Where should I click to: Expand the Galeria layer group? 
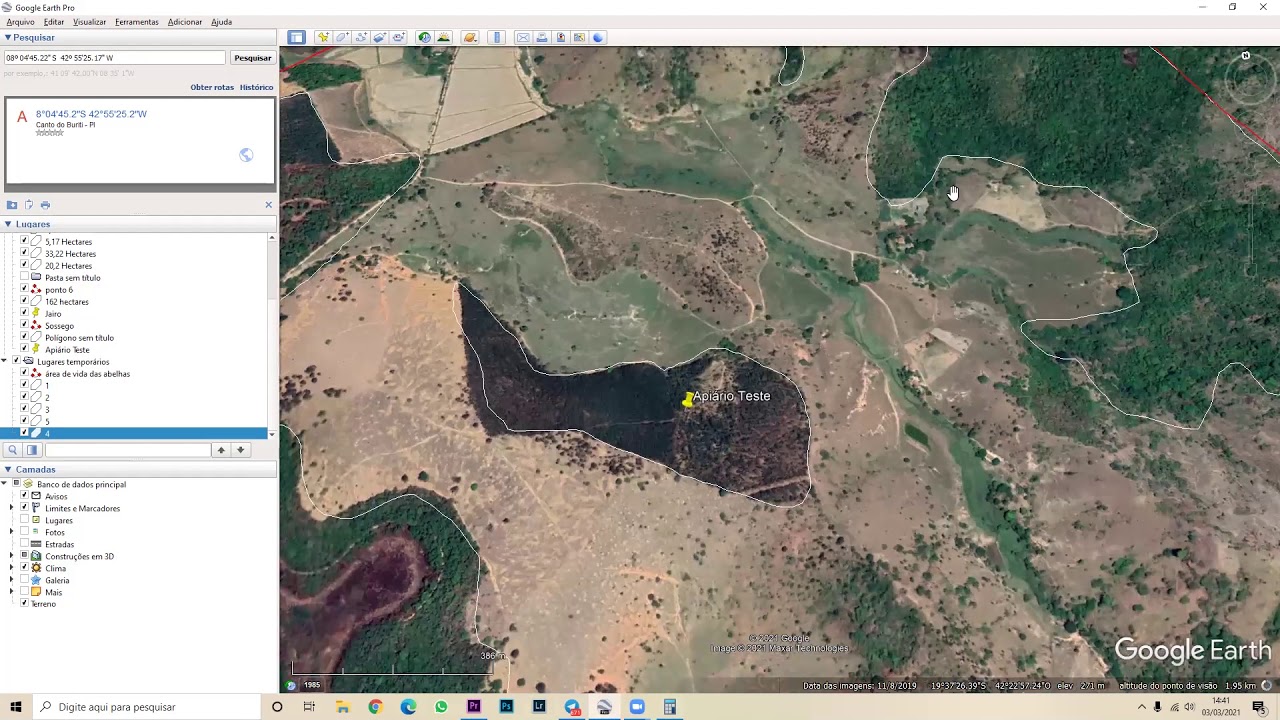[x=12, y=580]
